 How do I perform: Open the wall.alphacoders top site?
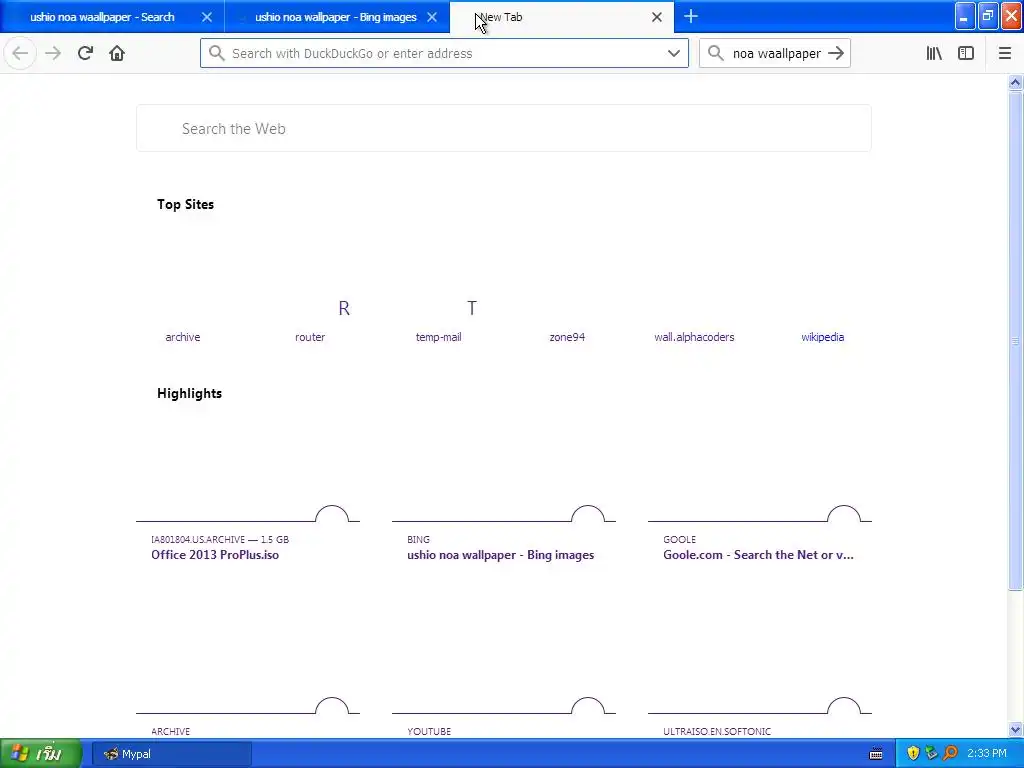(x=694, y=337)
